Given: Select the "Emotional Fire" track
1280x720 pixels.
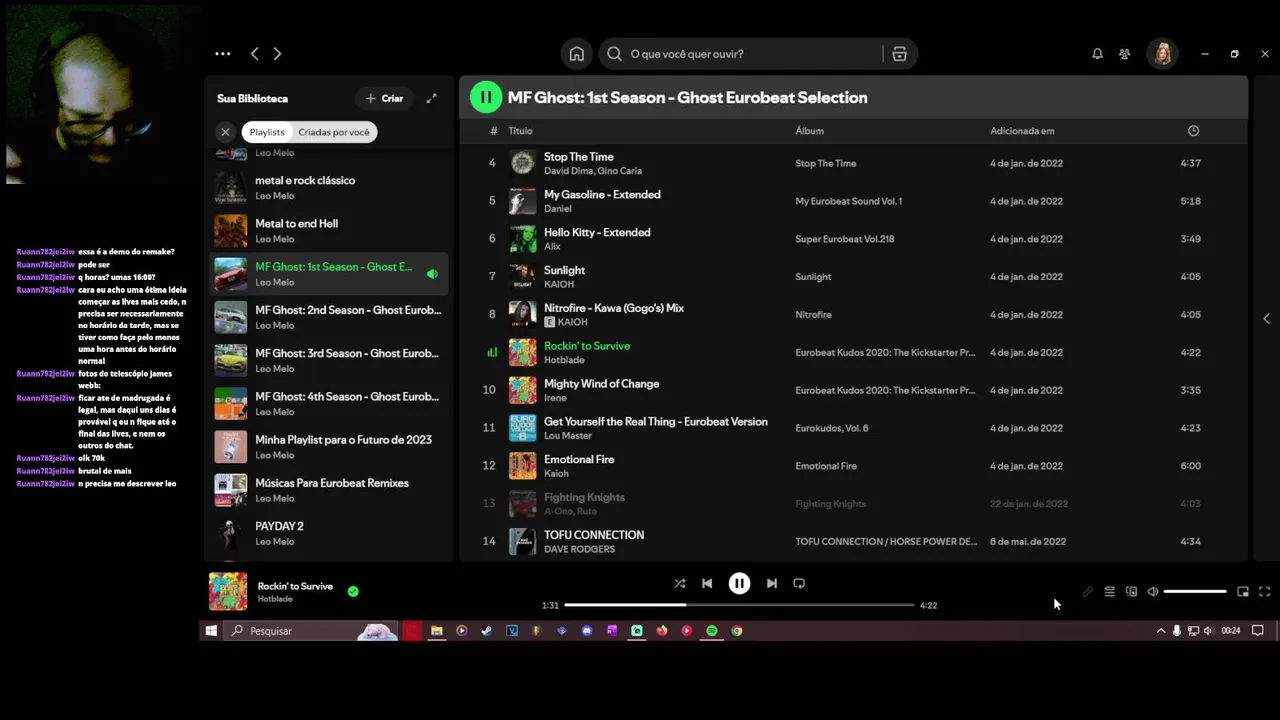Looking at the screenshot, I should point(853,466).
